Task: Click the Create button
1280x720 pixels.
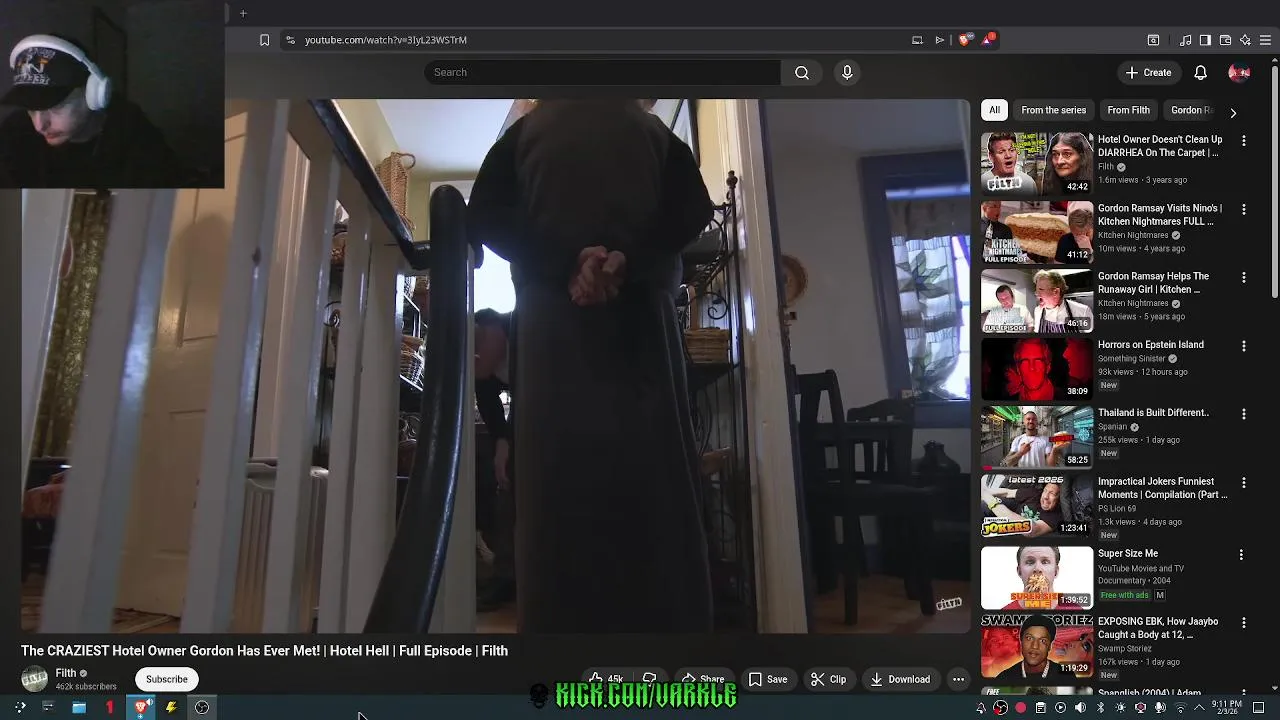Action: click(x=1148, y=72)
